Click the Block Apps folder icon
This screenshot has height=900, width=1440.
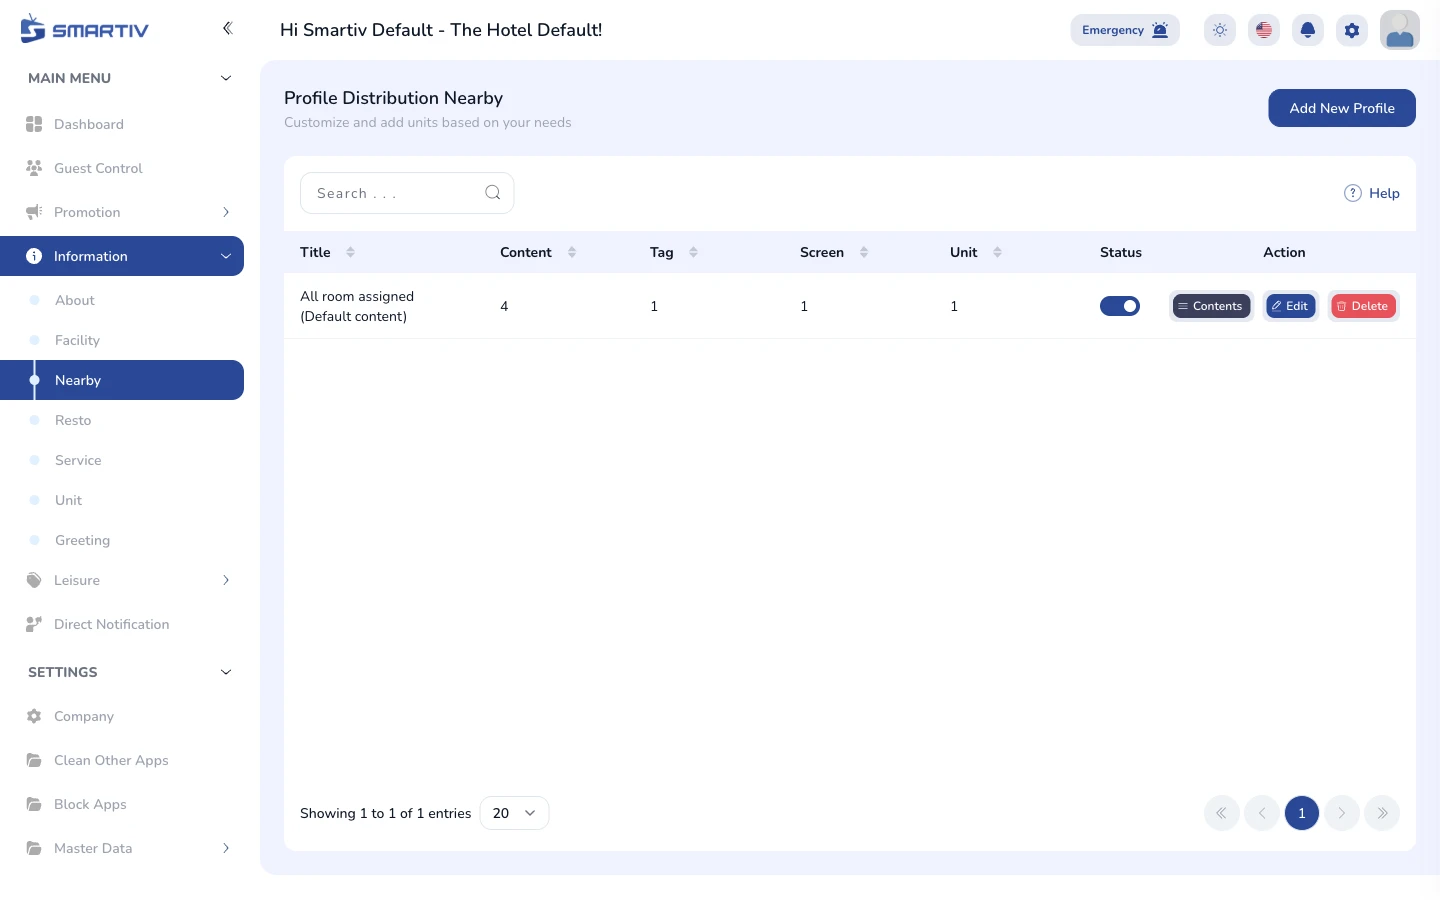(x=34, y=804)
